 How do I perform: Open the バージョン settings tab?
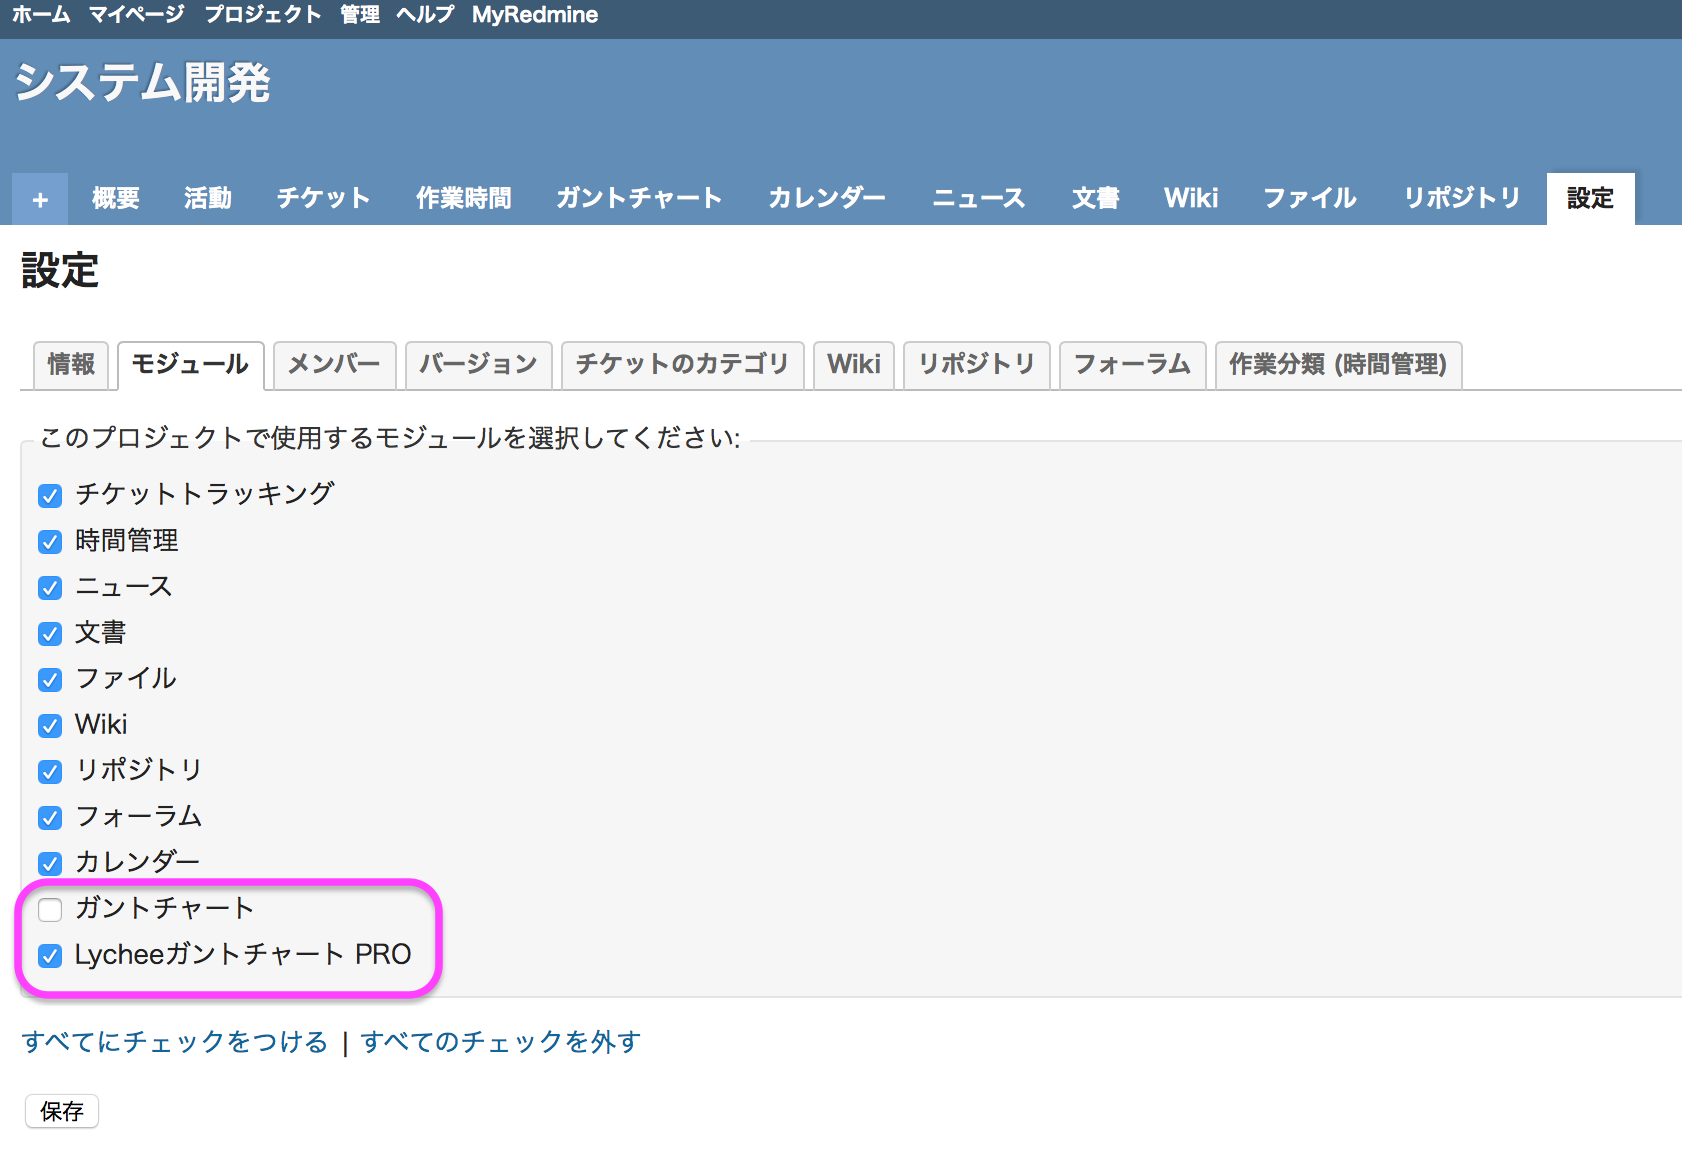[x=478, y=365]
